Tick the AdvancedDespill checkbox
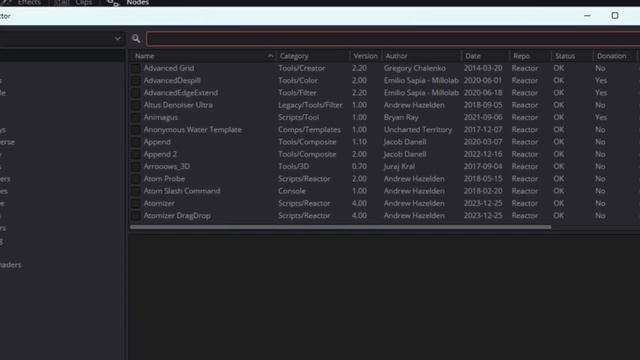The height and width of the screenshot is (360, 640). coord(136,80)
